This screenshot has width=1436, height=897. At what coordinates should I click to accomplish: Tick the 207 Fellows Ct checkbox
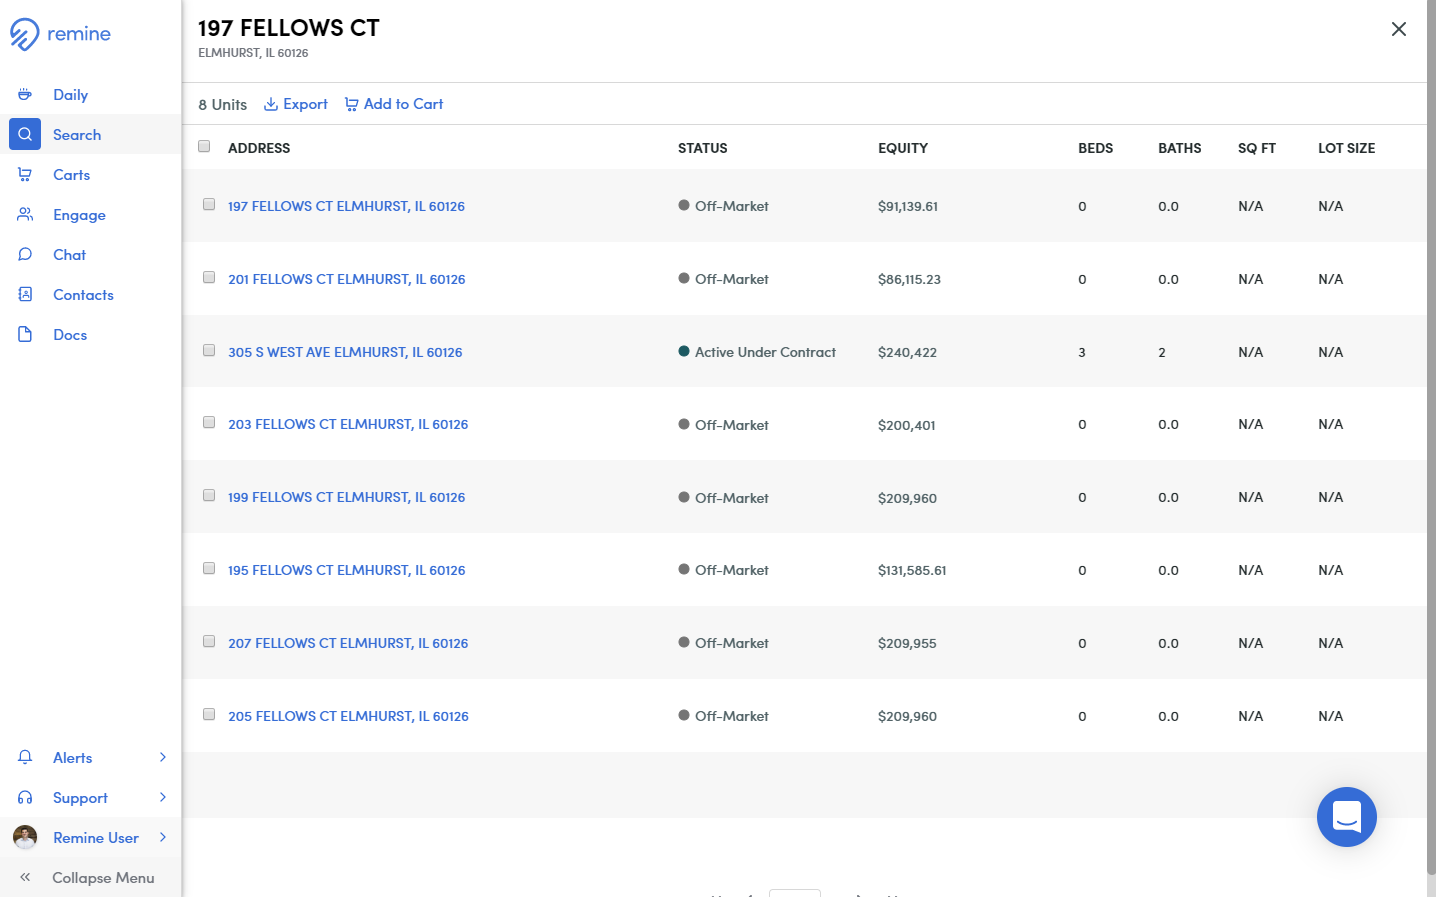coord(209,641)
